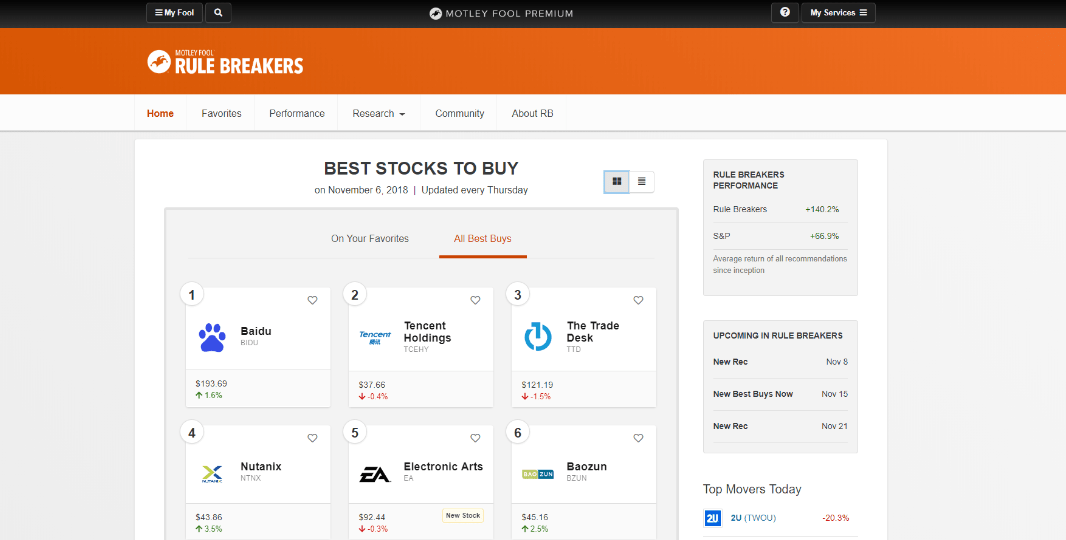Open the Tencent Holdings stock link
Viewport: 1066px width, 540px height.
tap(427, 332)
